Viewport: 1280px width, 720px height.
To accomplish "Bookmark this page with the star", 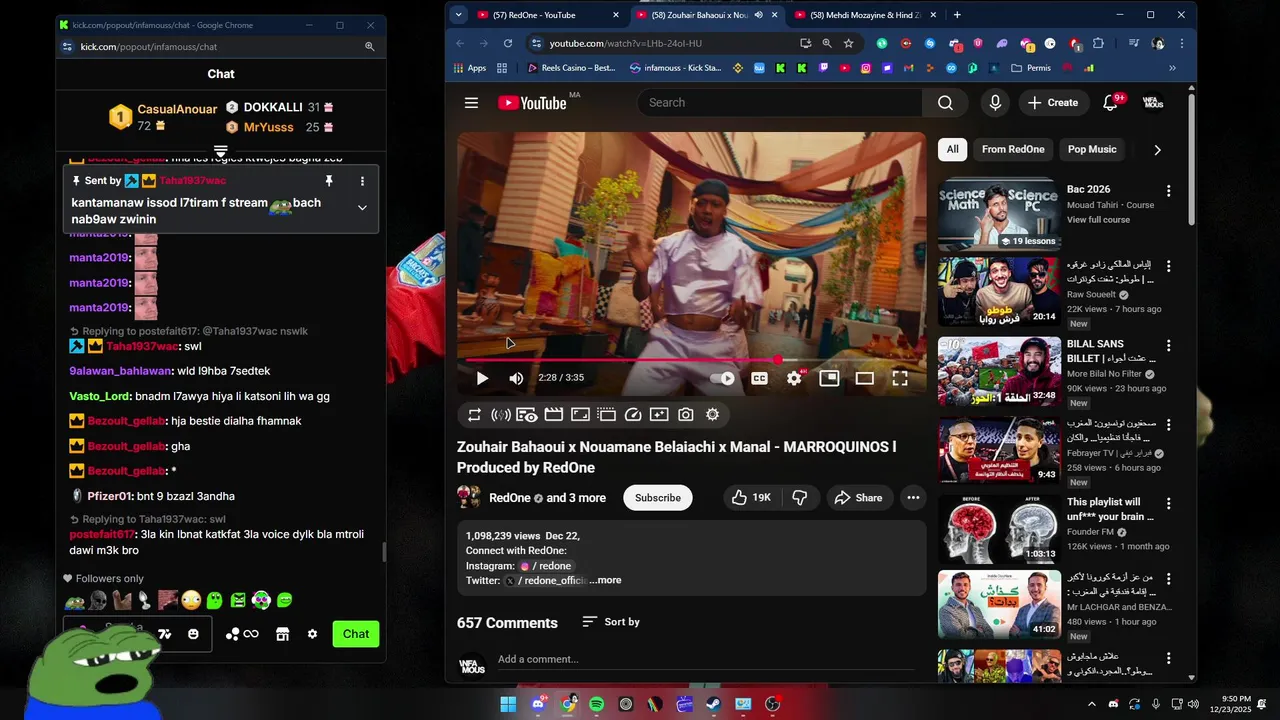I will coord(849,44).
